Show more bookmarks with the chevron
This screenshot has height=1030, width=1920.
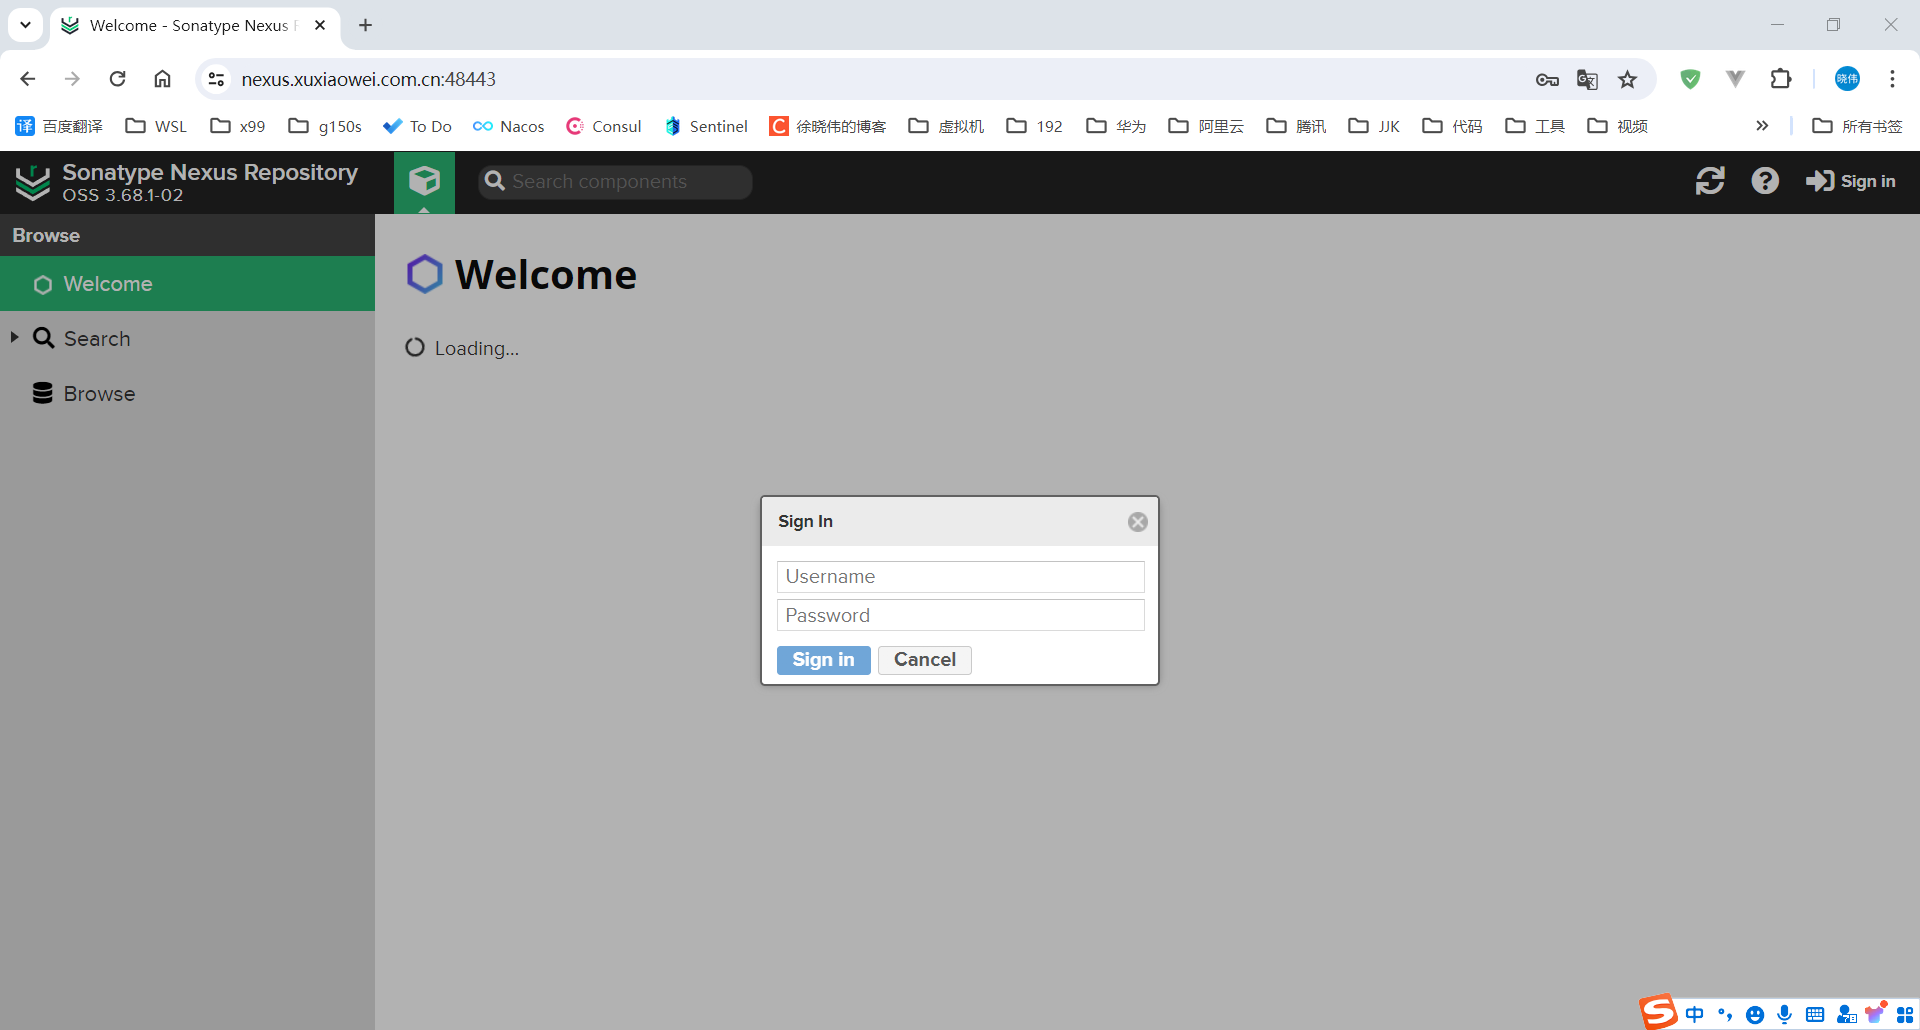click(x=1762, y=126)
